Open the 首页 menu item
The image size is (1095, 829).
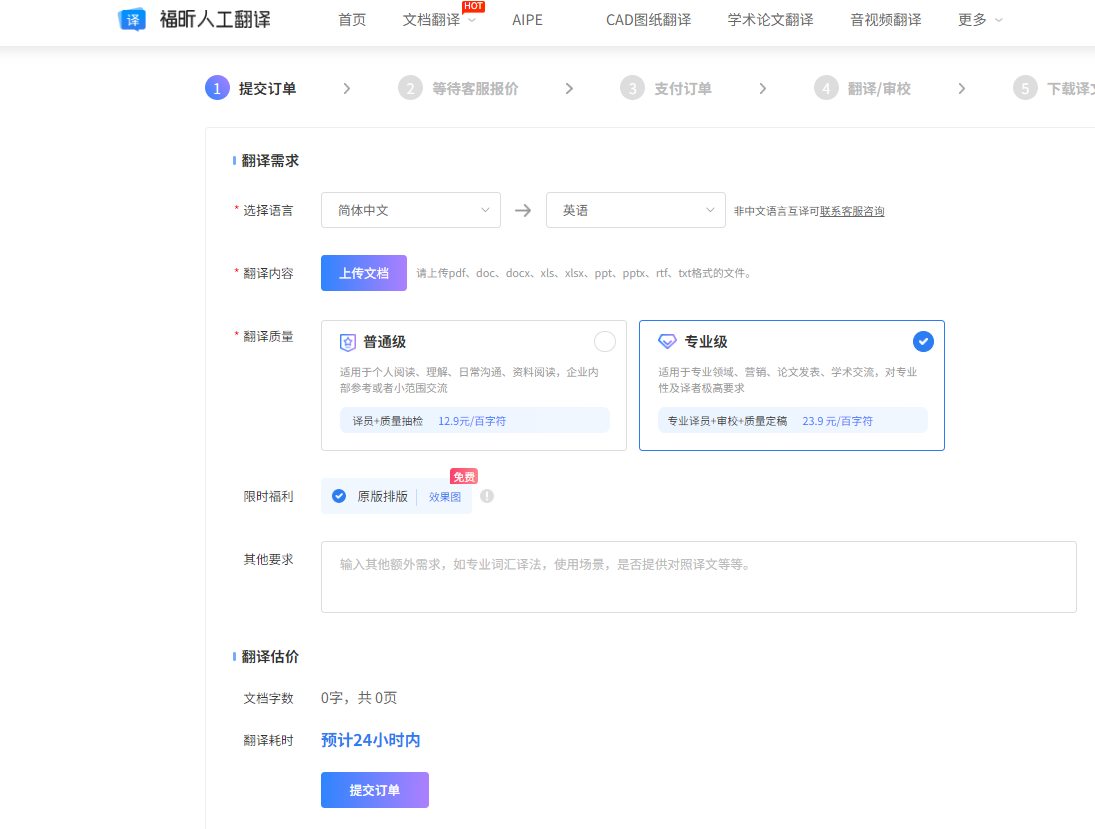(x=351, y=19)
